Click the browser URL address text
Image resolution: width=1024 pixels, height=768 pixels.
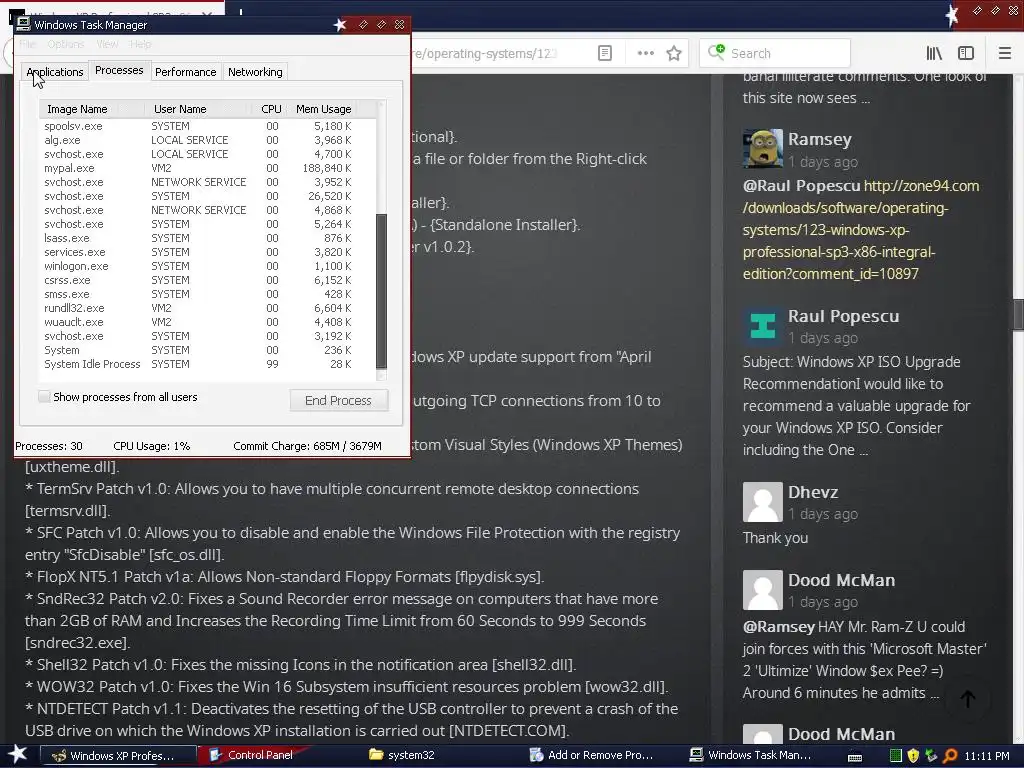click(482, 54)
